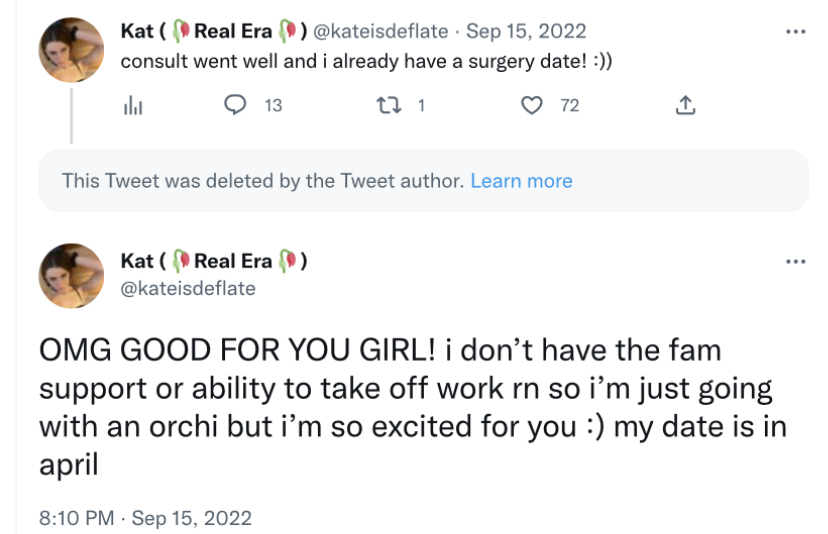Image resolution: width=828 pixels, height=534 pixels.
Task: Click the "Learn more" link
Action: click(521, 181)
